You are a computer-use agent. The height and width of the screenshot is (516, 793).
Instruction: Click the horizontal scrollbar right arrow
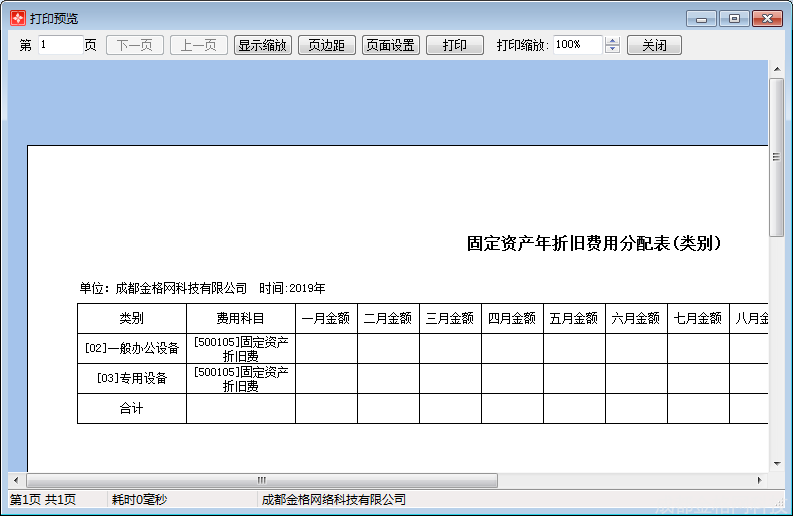761,480
